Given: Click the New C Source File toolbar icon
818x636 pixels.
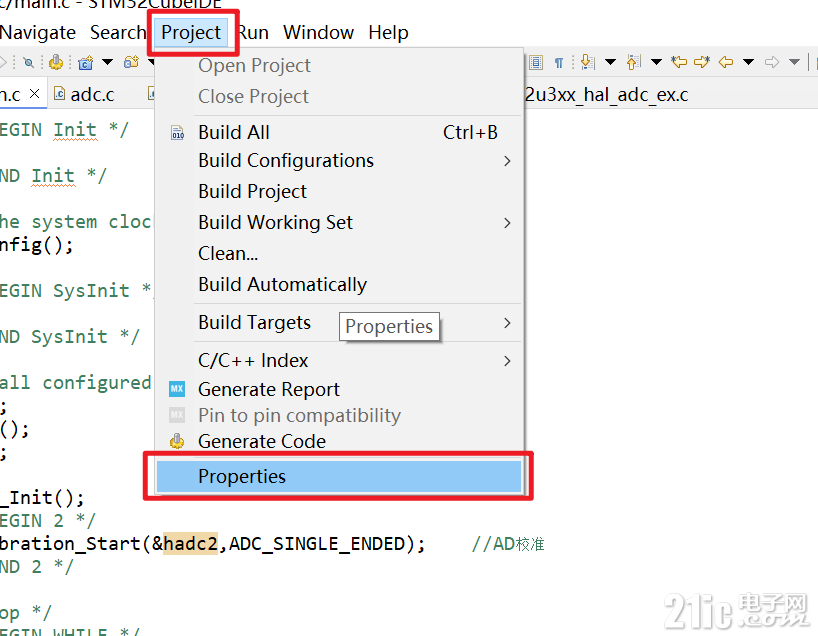Looking at the screenshot, I should tap(86, 63).
